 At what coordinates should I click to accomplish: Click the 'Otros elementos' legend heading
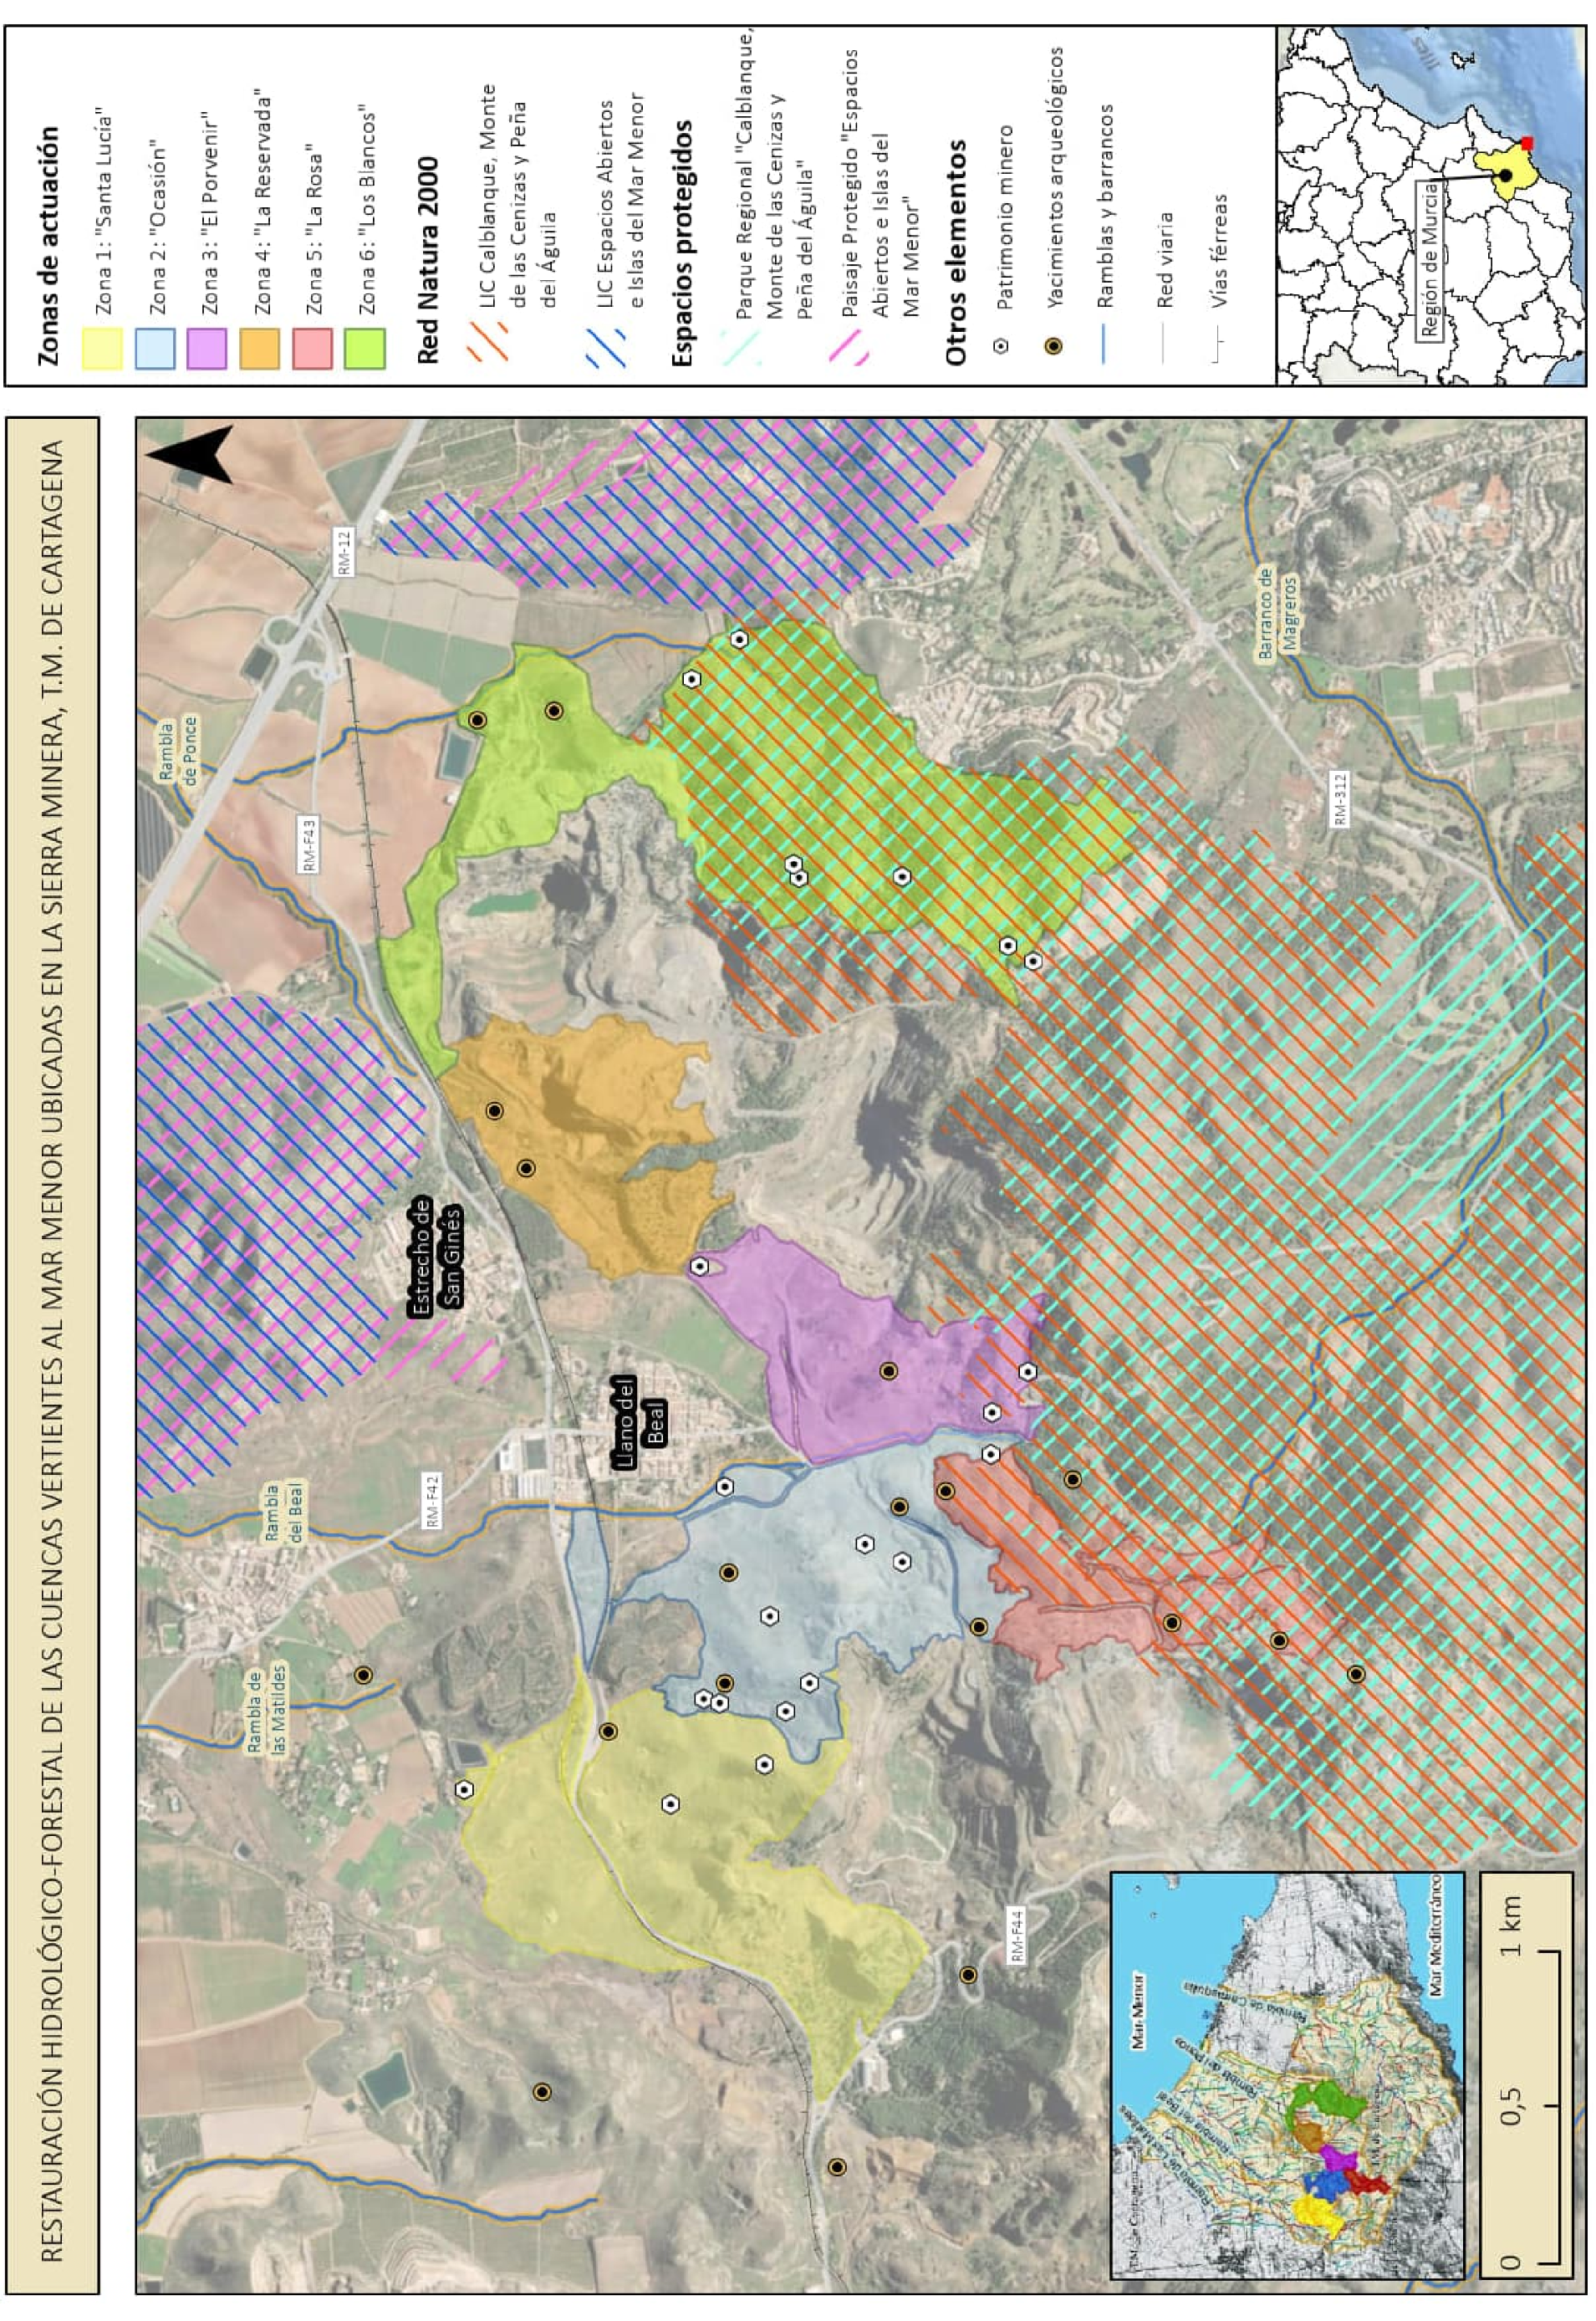point(955,252)
